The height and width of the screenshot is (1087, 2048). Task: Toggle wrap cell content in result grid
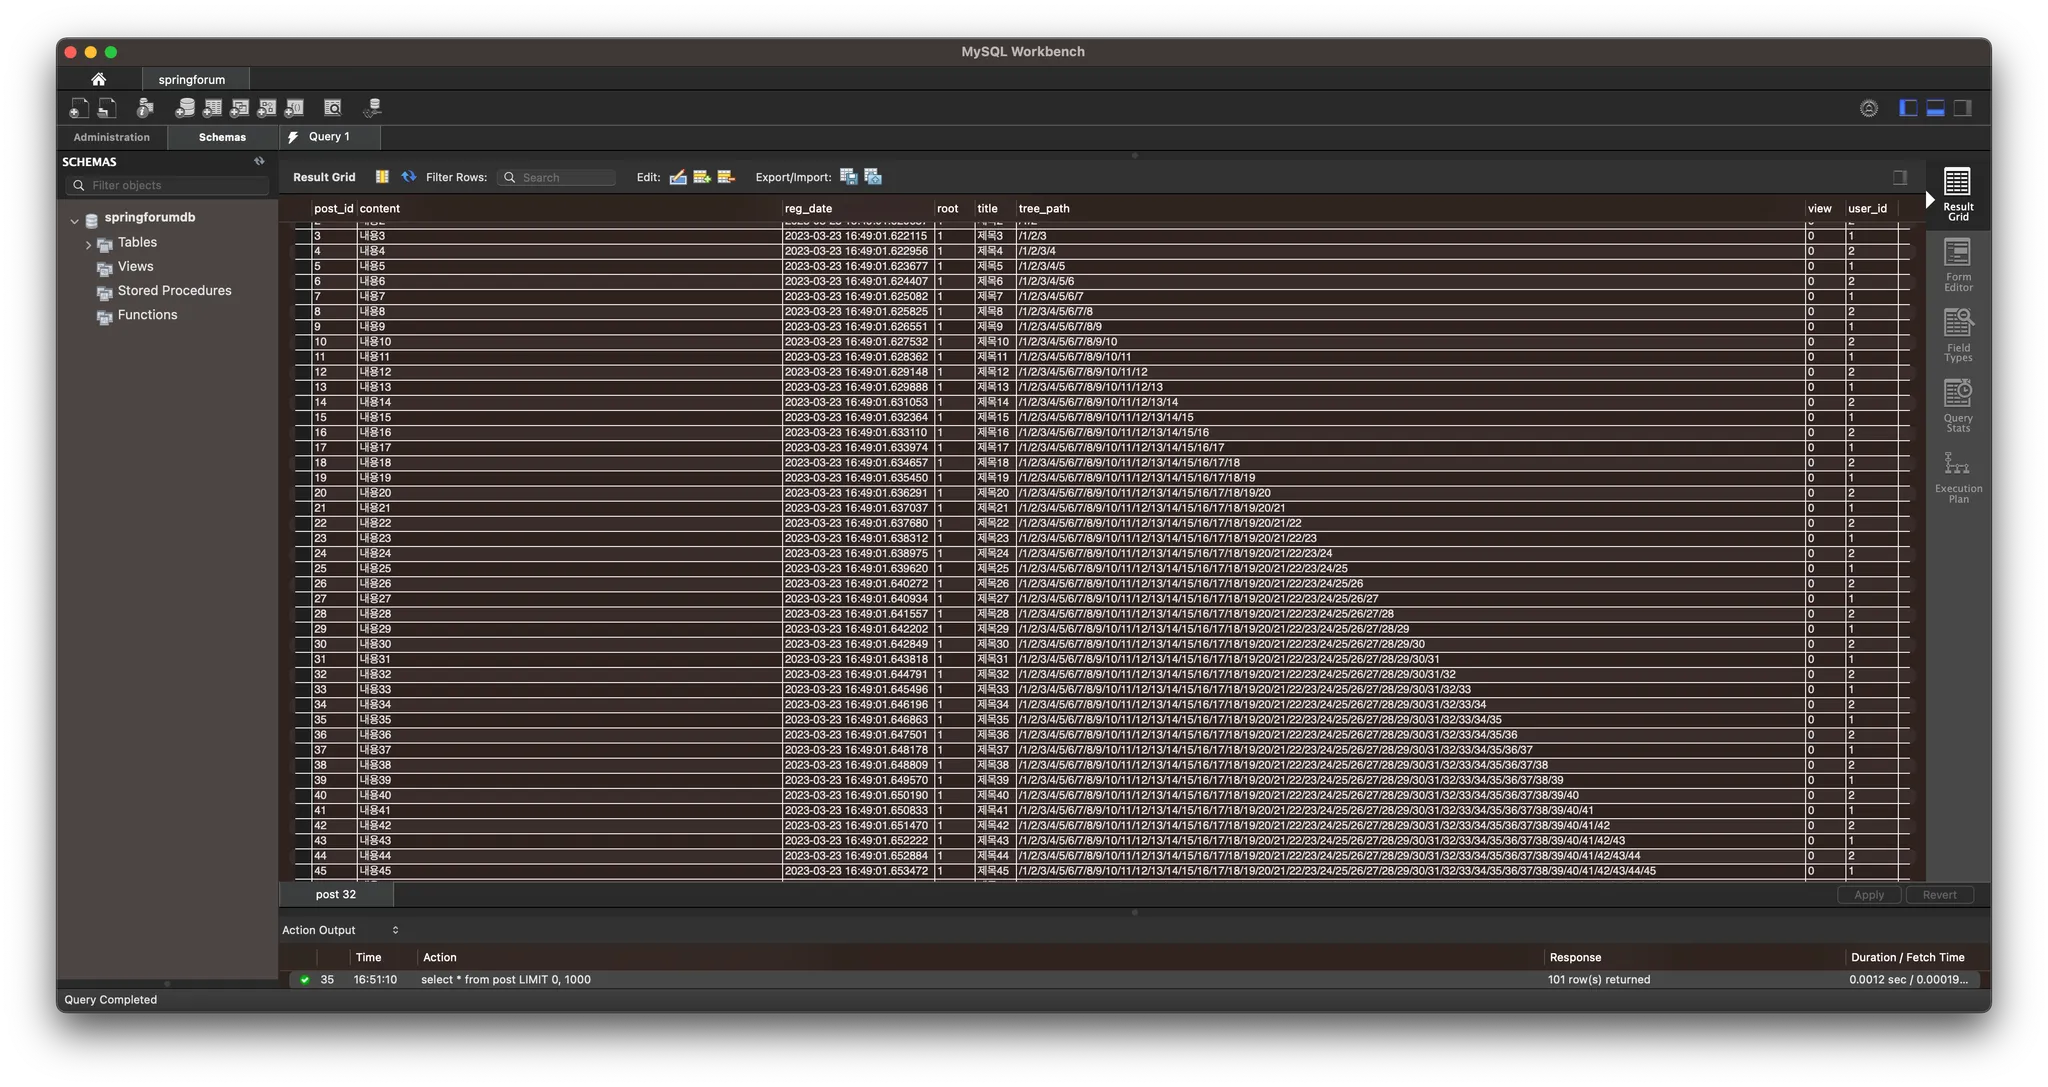tap(1899, 177)
